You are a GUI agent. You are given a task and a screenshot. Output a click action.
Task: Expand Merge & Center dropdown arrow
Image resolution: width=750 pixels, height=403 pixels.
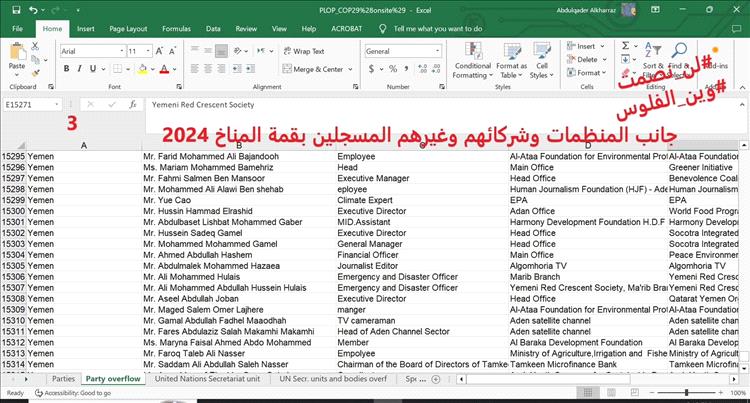[350, 69]
